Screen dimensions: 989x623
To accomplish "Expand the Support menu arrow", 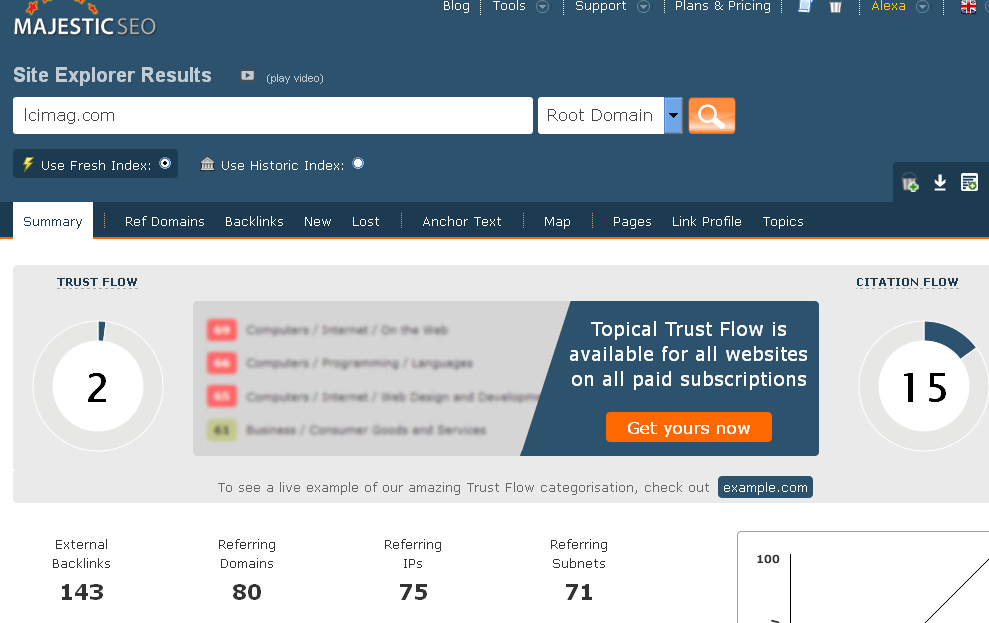I will tap(643, 6).
